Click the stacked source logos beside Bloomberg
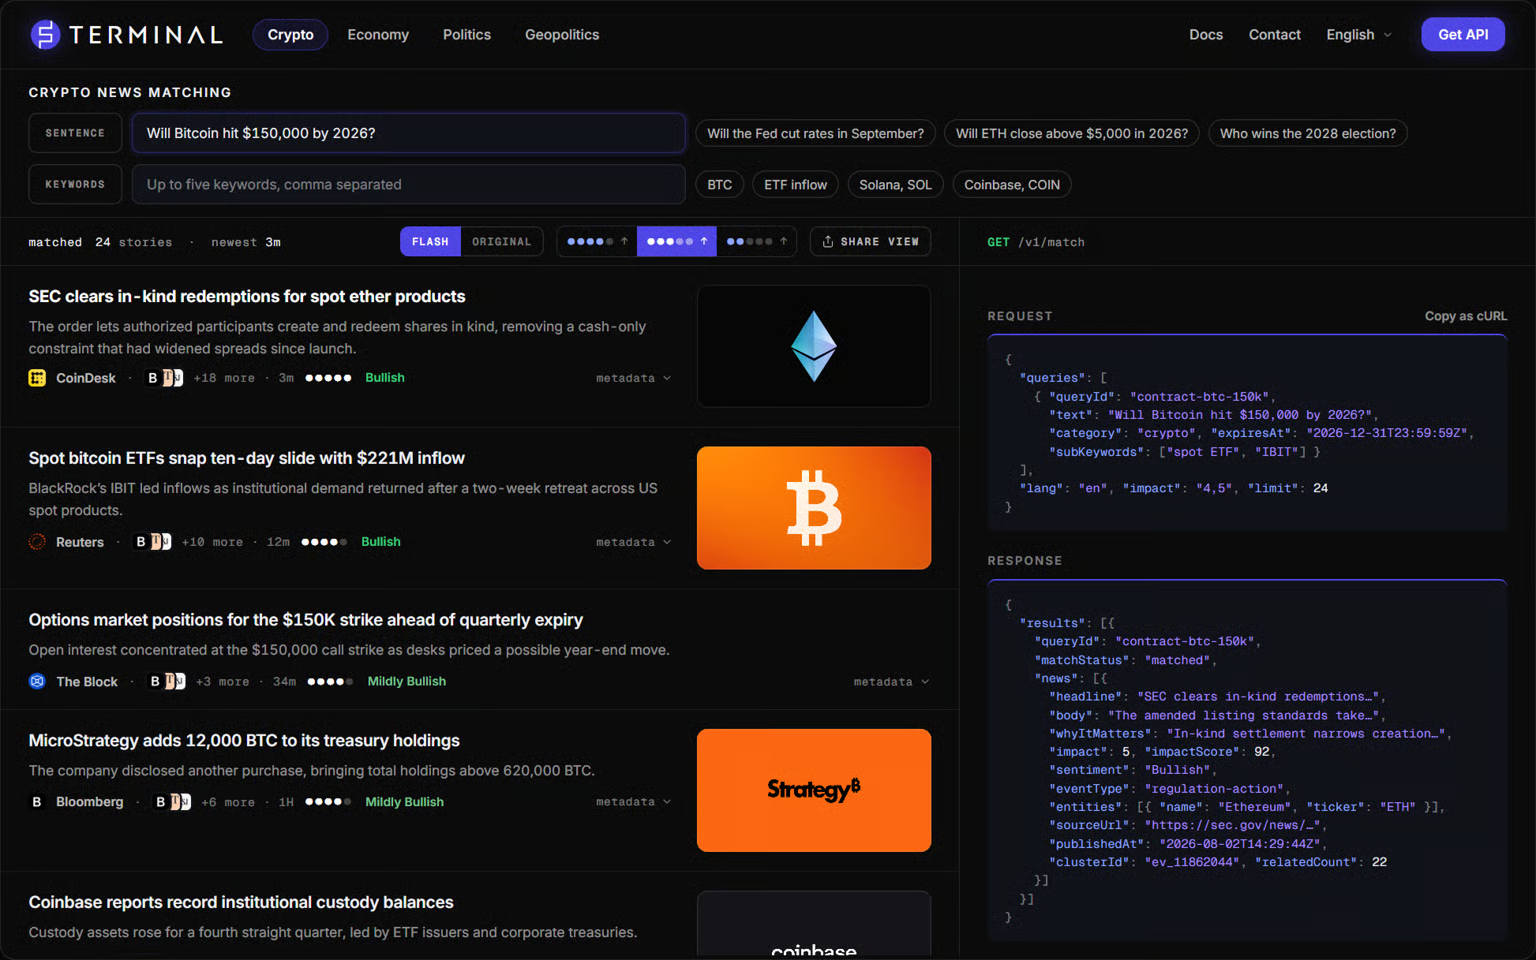Image resolution: width=1536 pixels, height=960 pixels. click(x=173, y=802)
